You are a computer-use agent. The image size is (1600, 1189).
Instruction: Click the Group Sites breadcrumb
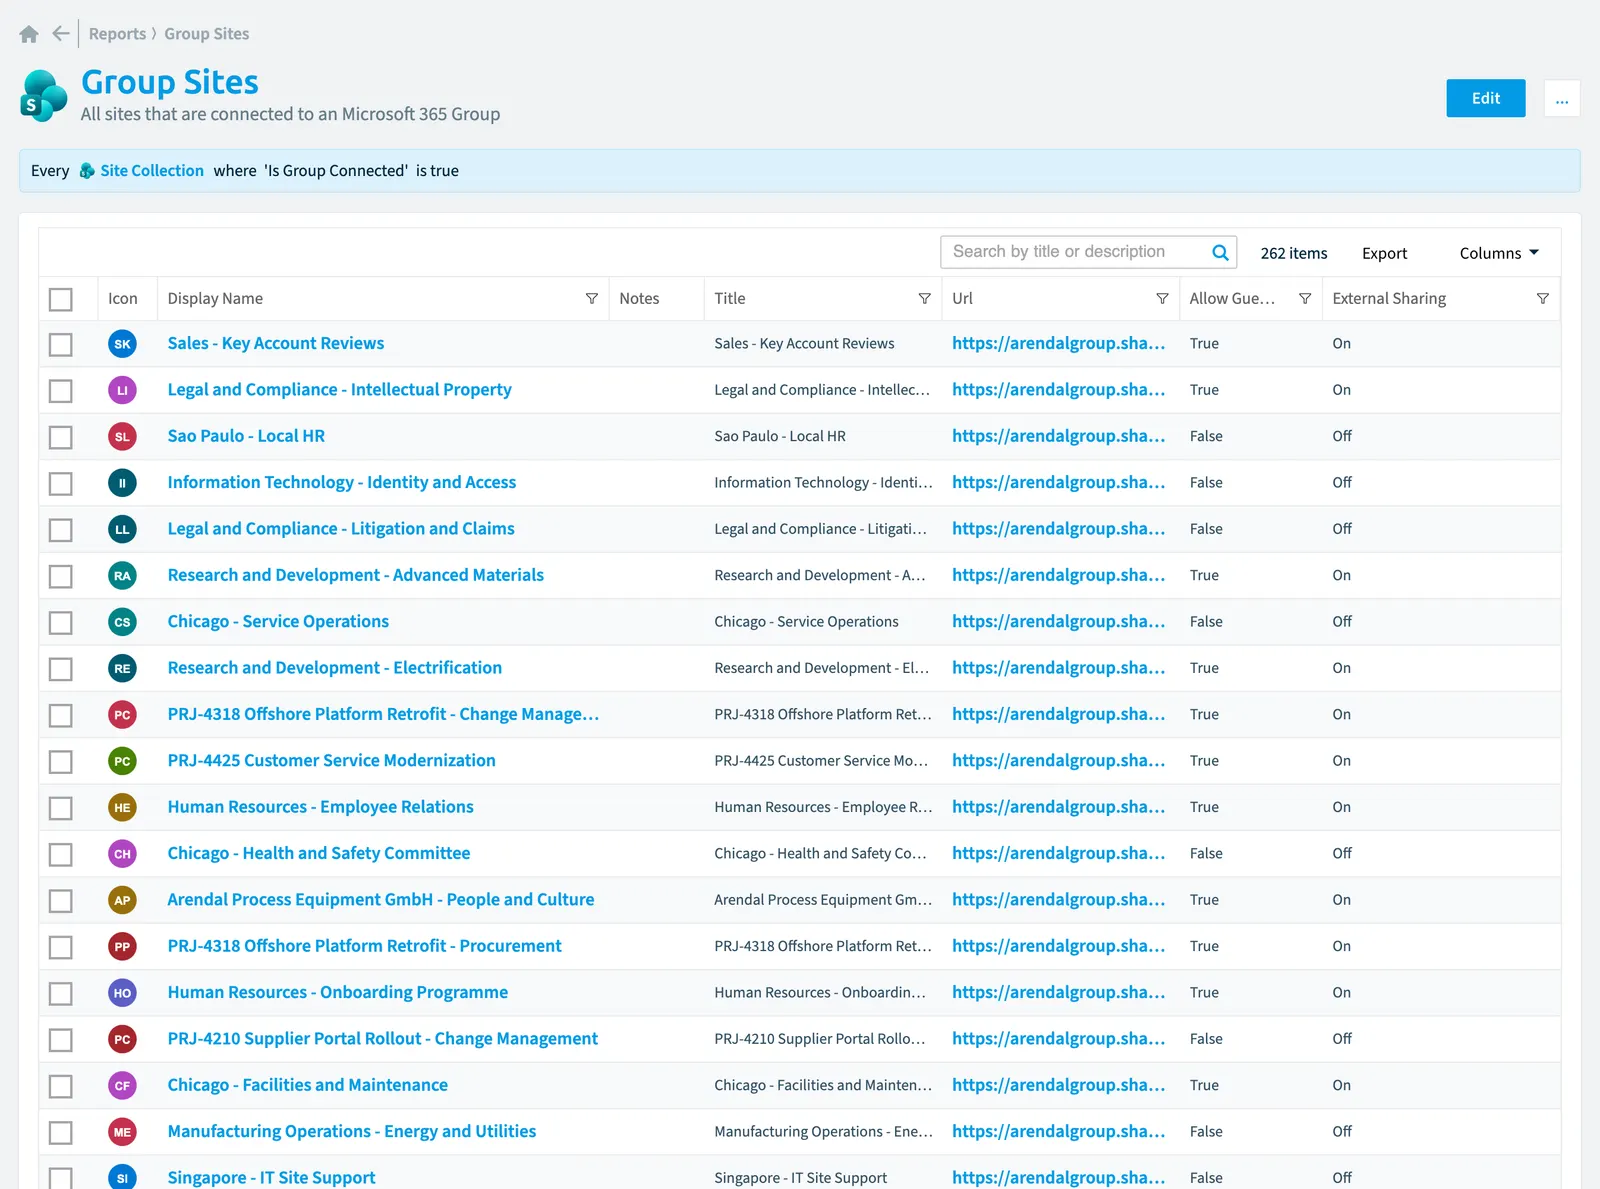coord(207,34)
